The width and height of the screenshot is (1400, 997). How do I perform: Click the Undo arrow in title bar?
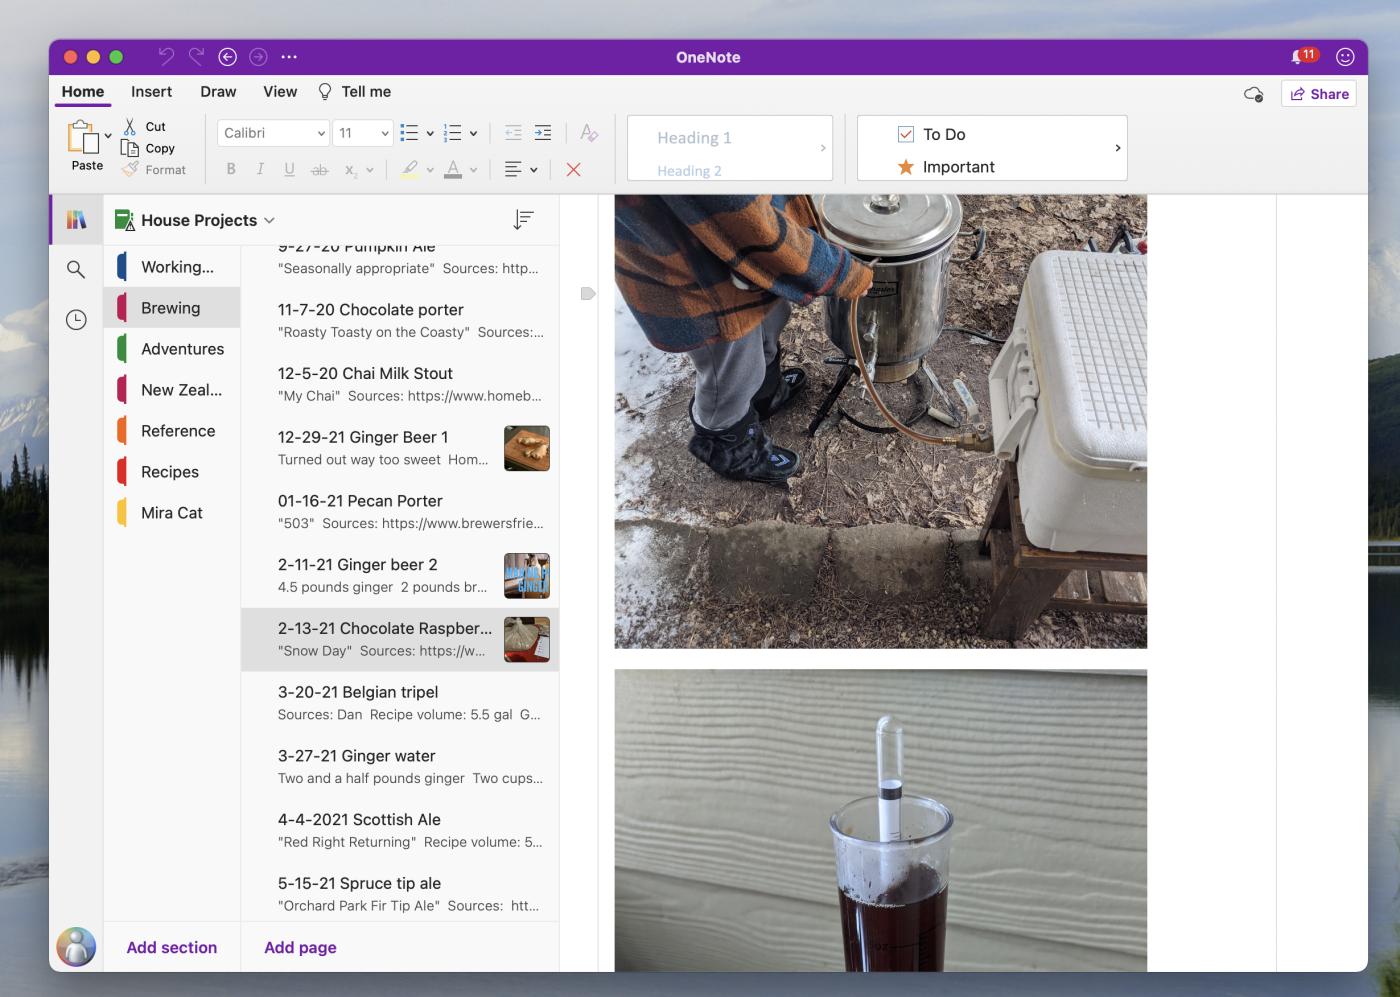166,56
